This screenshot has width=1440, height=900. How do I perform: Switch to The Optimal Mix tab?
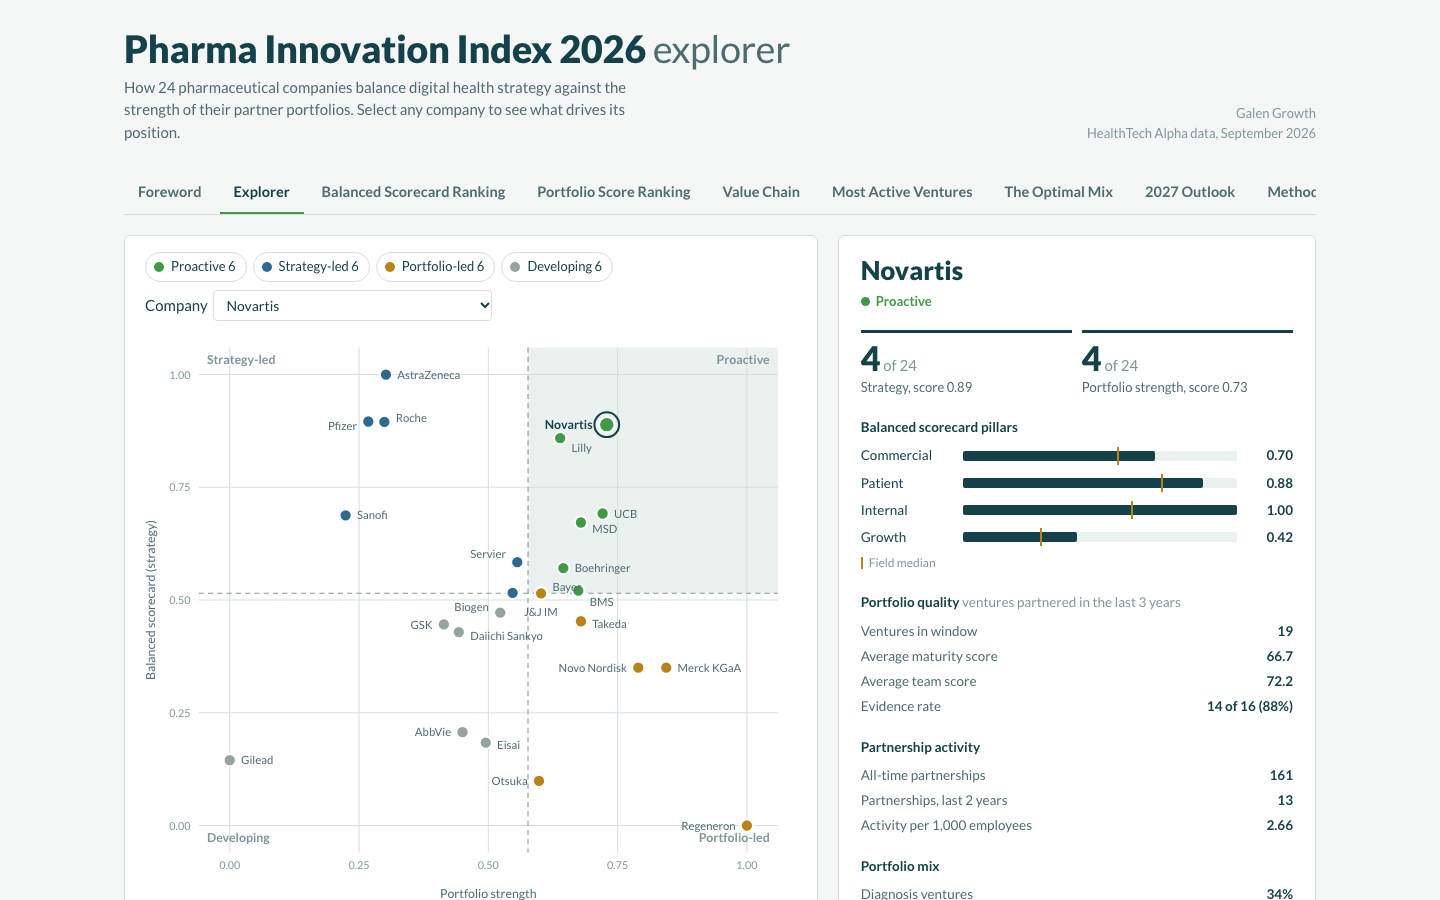point(1059,192)
